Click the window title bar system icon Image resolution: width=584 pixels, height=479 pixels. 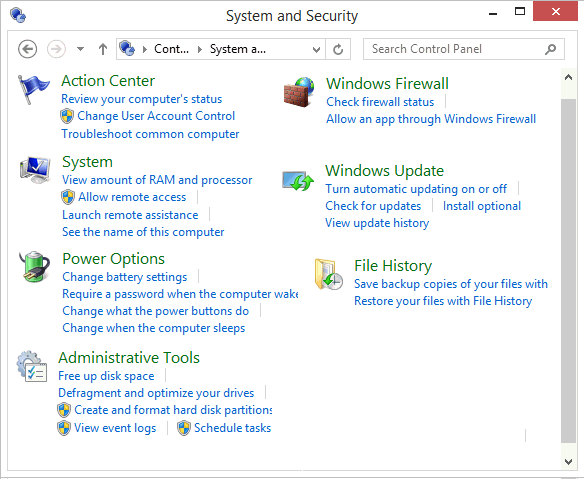click(18, 15)
